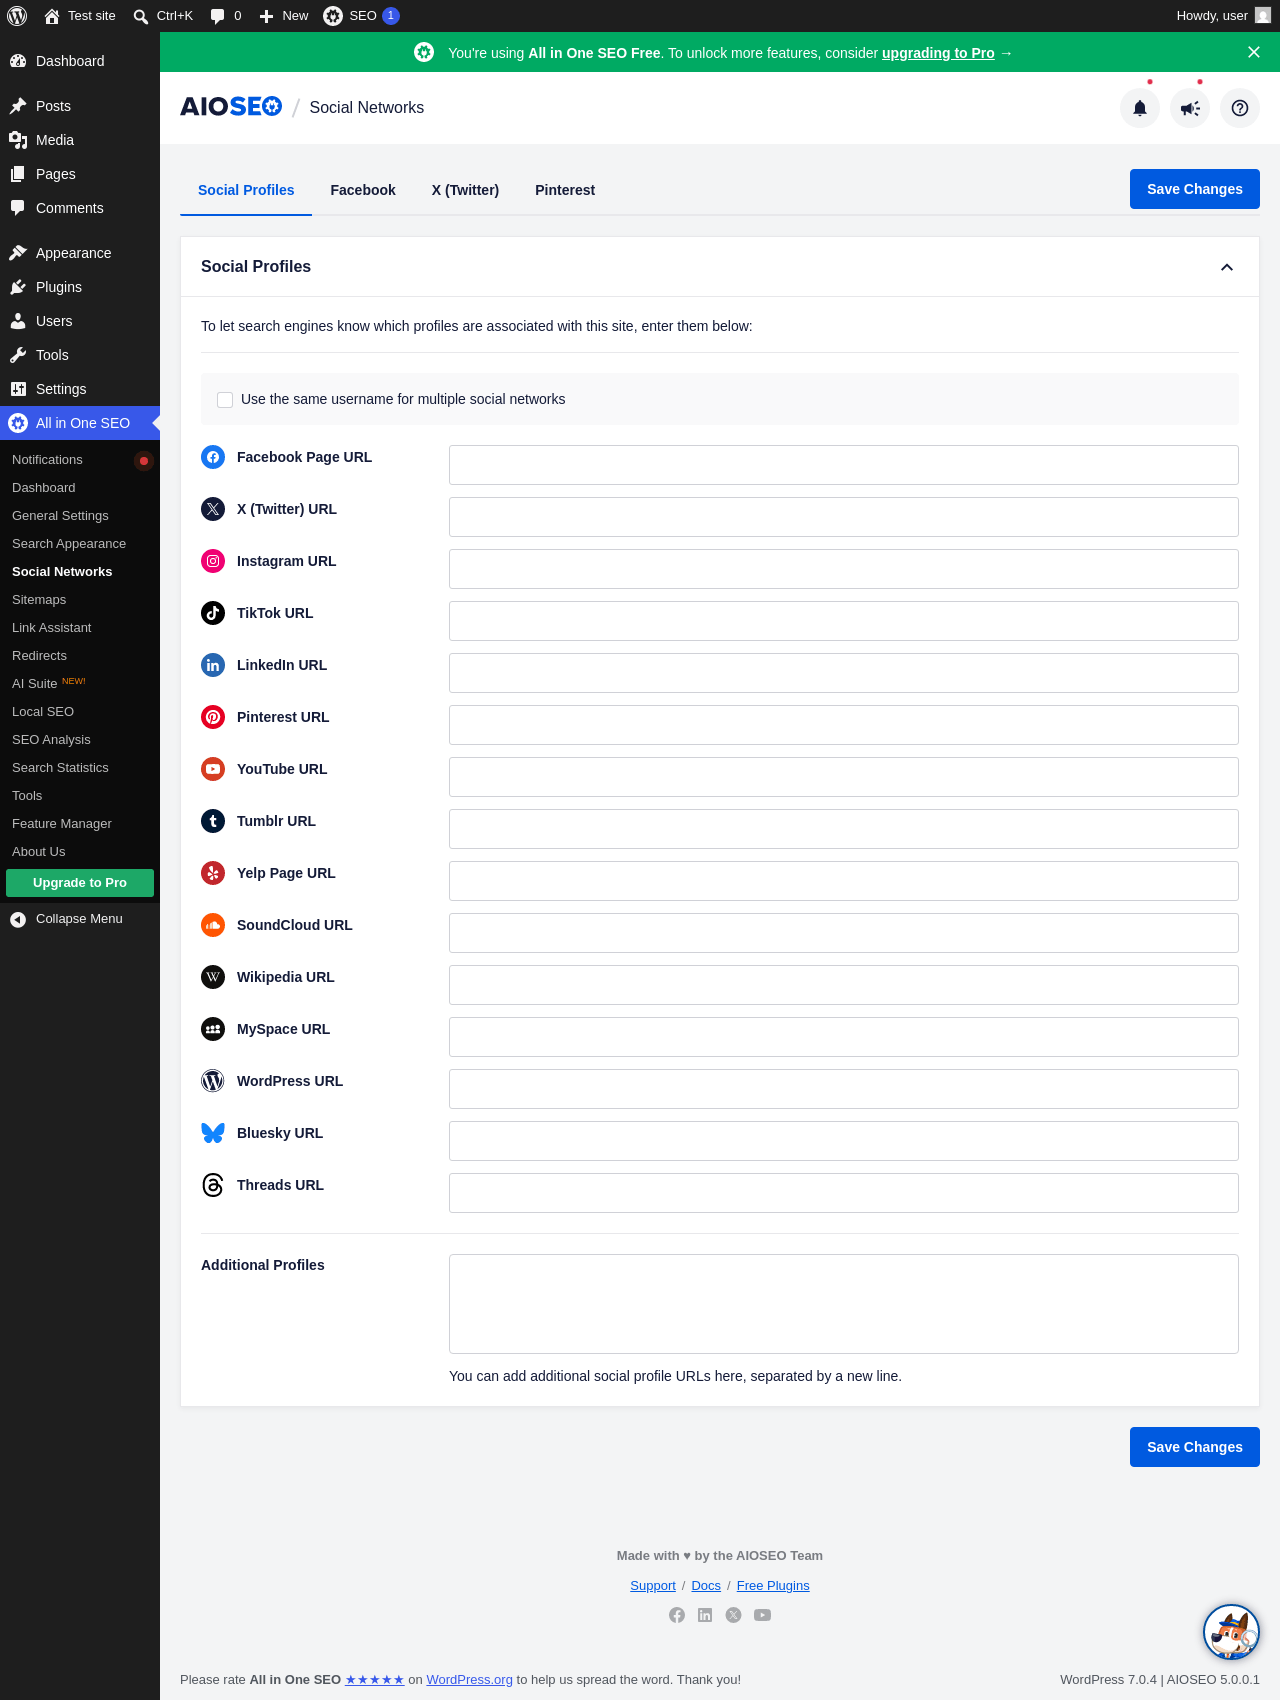Focus the Threads URL input field

844,1193
